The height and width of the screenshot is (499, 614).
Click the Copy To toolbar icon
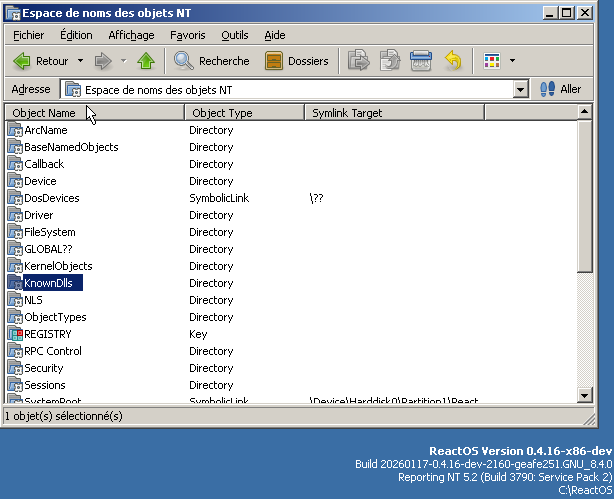(389, 61)
